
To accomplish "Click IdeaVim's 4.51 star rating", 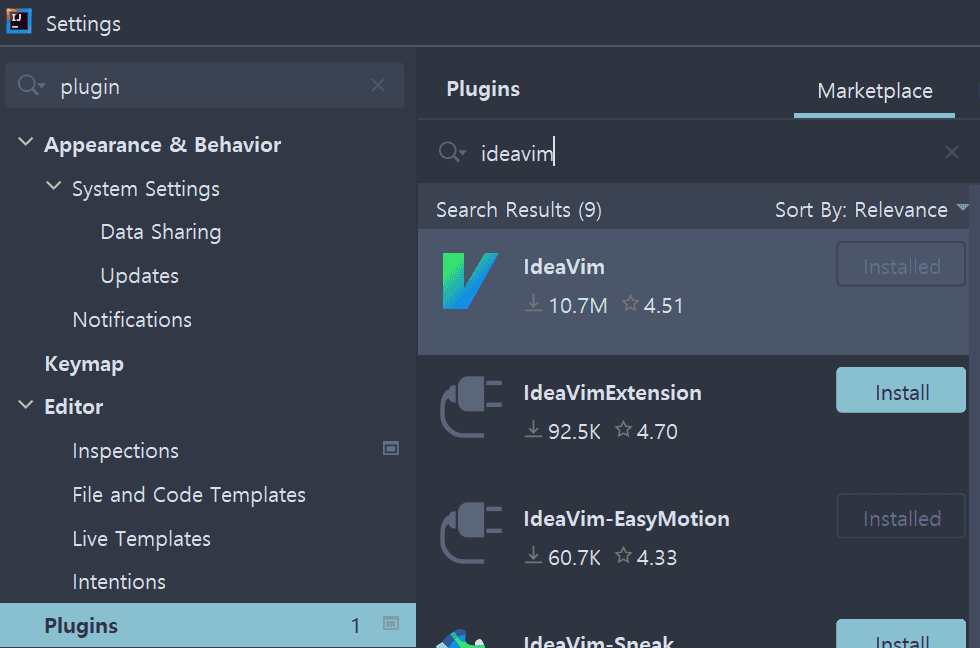I will [x=652, y=306].
